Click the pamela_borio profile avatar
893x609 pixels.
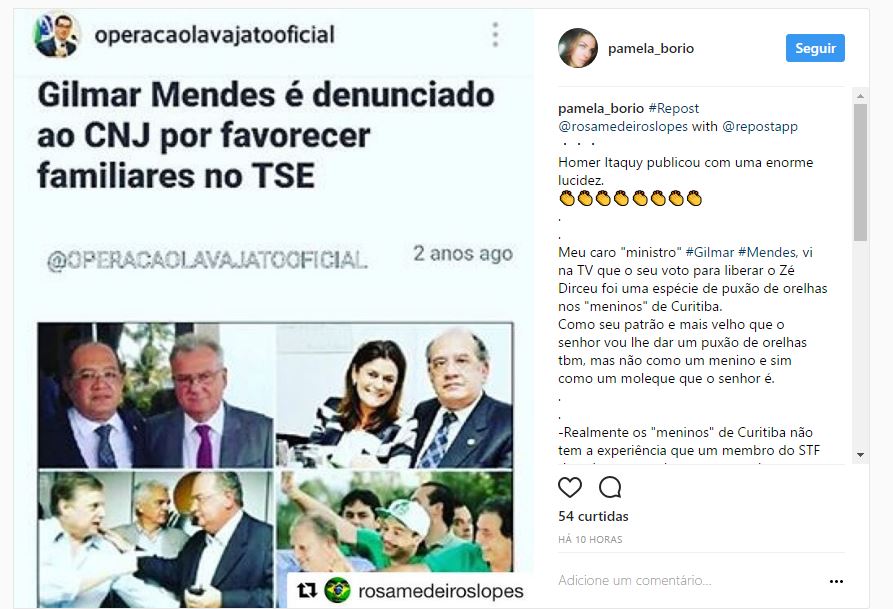578,48
